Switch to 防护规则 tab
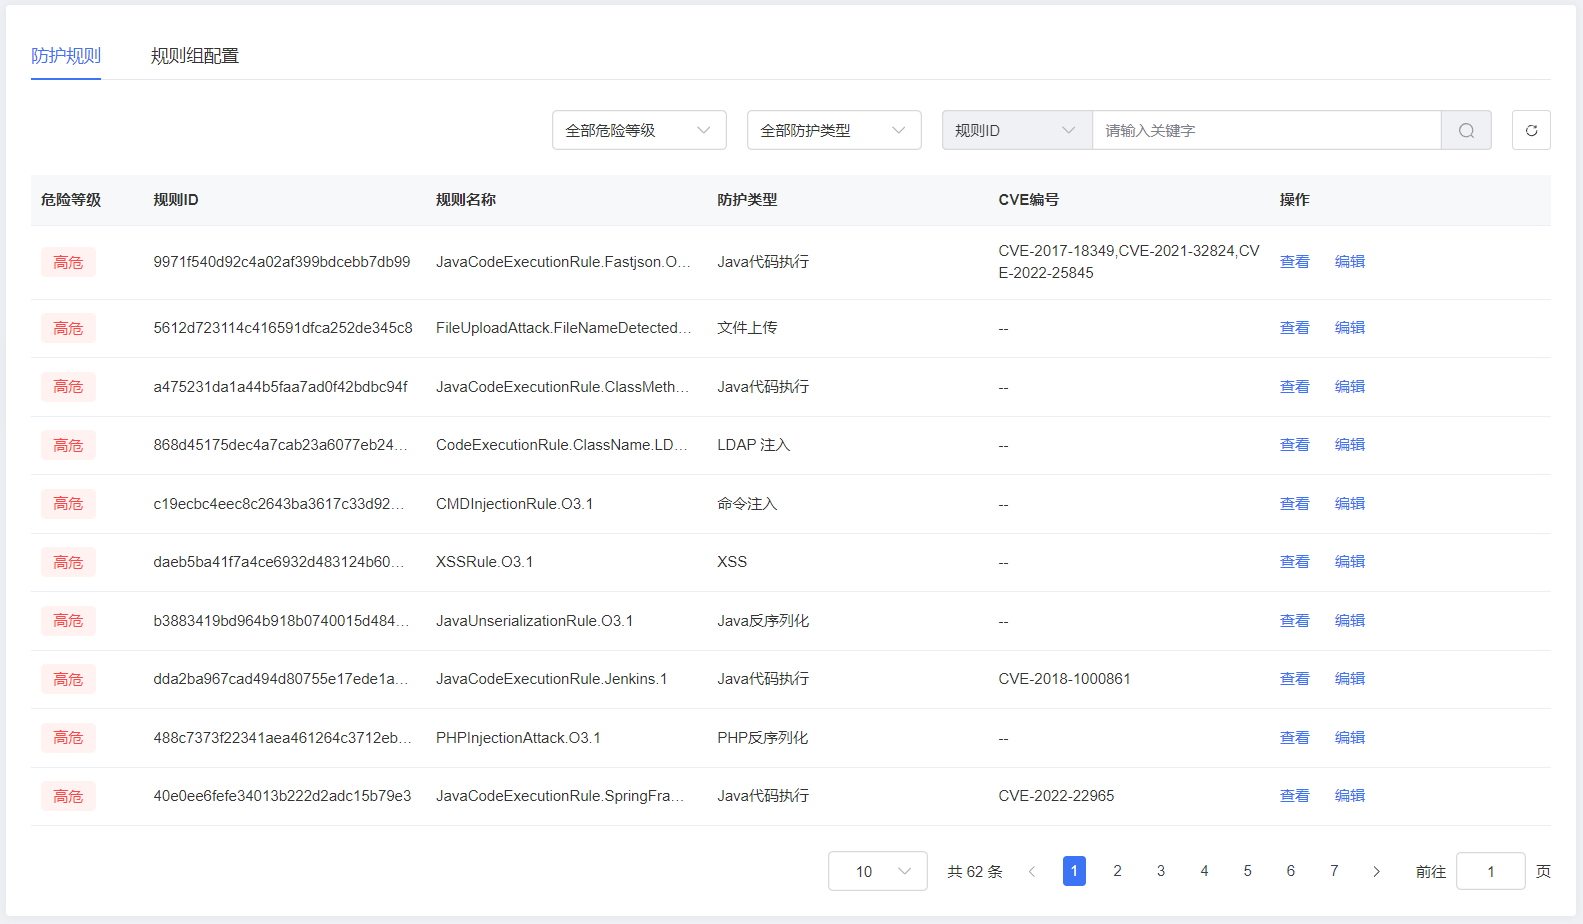The width and height of the screenshot is (1583, 924). (66, 56)
